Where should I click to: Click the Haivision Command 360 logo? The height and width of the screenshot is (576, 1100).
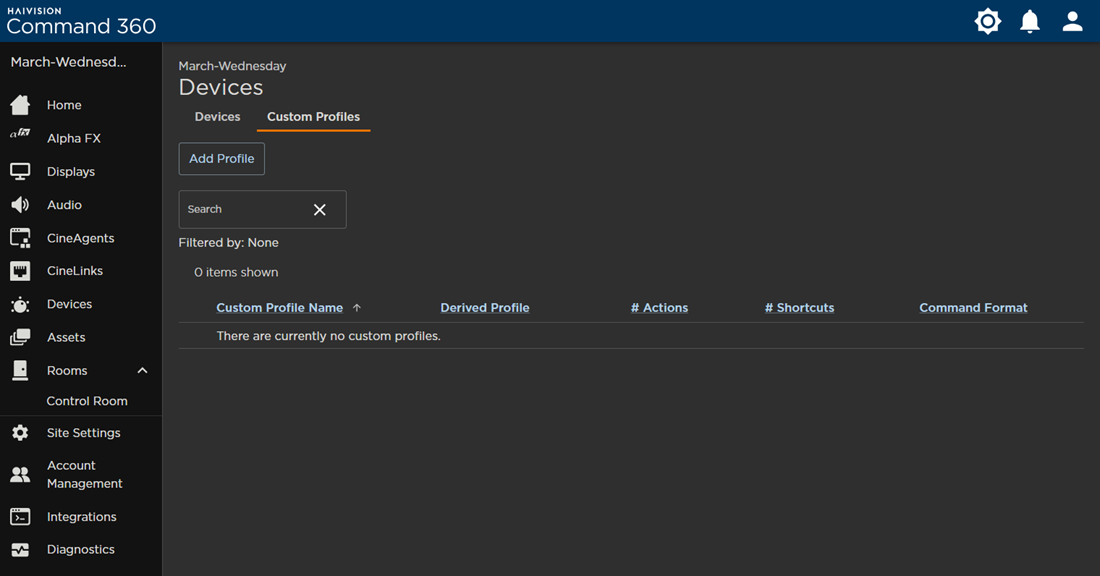81,21
